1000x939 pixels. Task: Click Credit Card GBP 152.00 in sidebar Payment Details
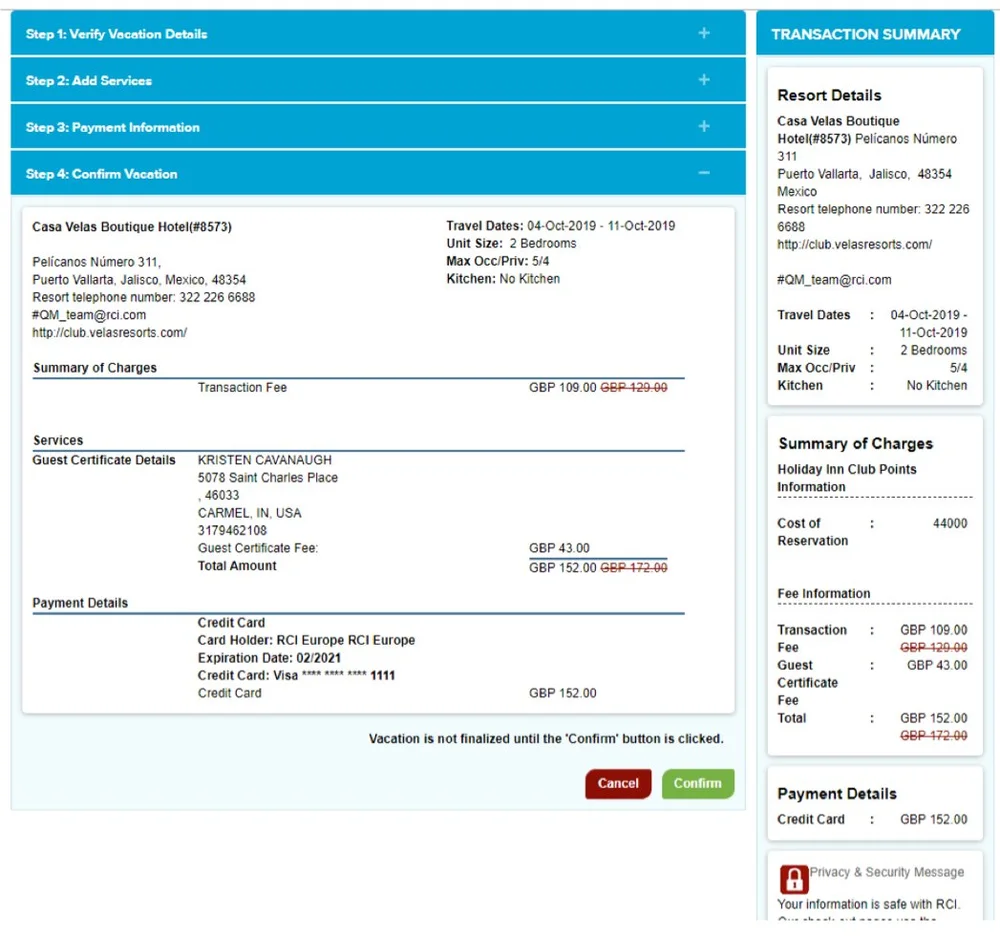pos(872,819)
